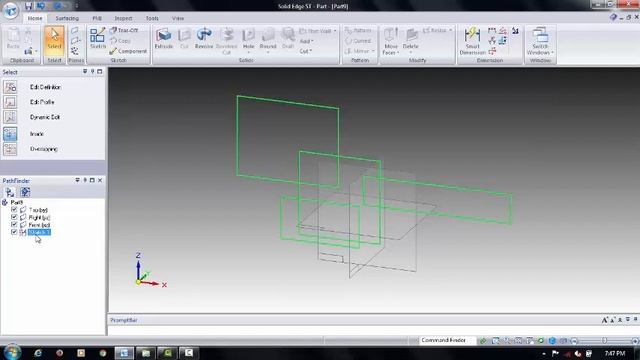Click the Undo icon in quick access toolbar
Viewport: 640px width, 360px height.
pos(41,6)
